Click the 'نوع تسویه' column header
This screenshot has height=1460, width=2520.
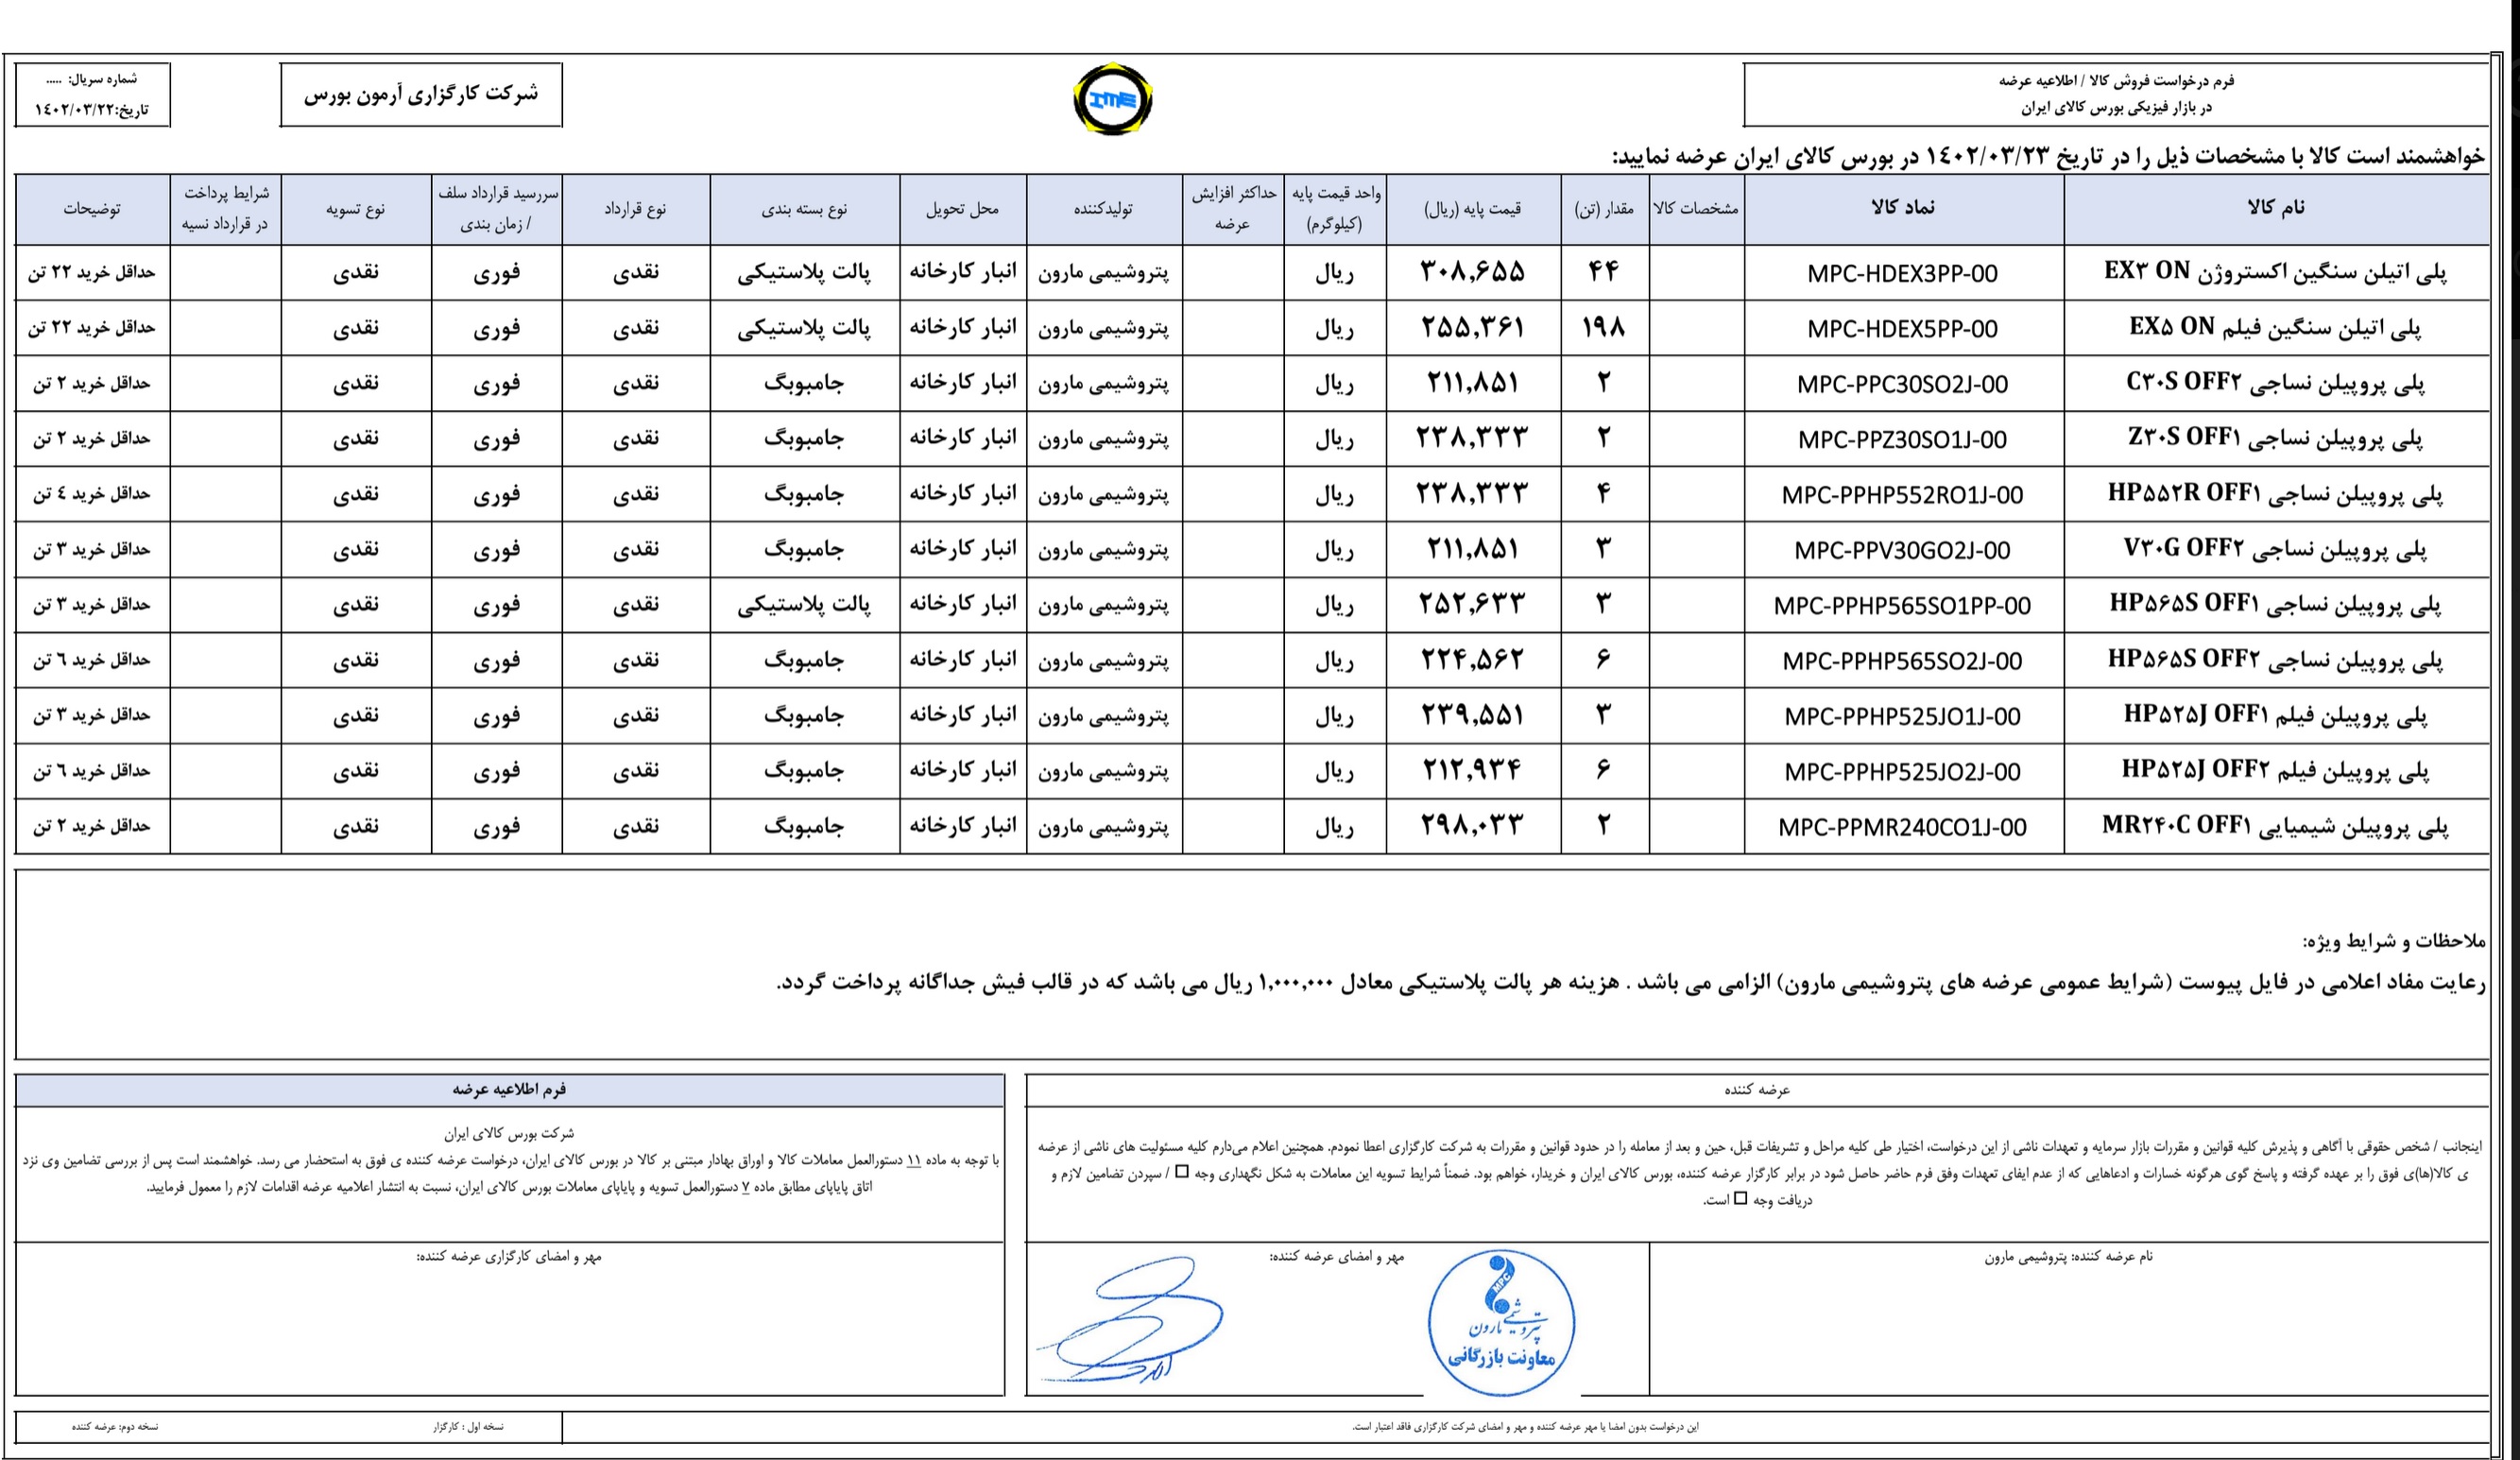click(355, 209)
